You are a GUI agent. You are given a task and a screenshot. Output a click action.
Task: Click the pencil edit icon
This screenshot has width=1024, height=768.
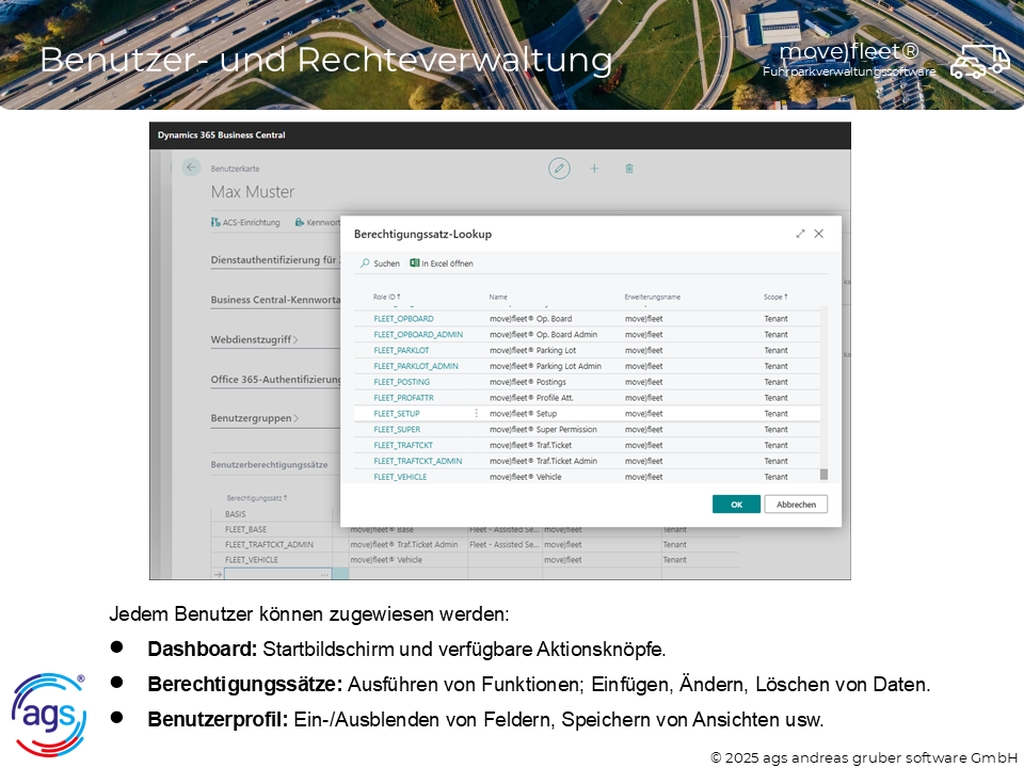click(x=559, y=168)
